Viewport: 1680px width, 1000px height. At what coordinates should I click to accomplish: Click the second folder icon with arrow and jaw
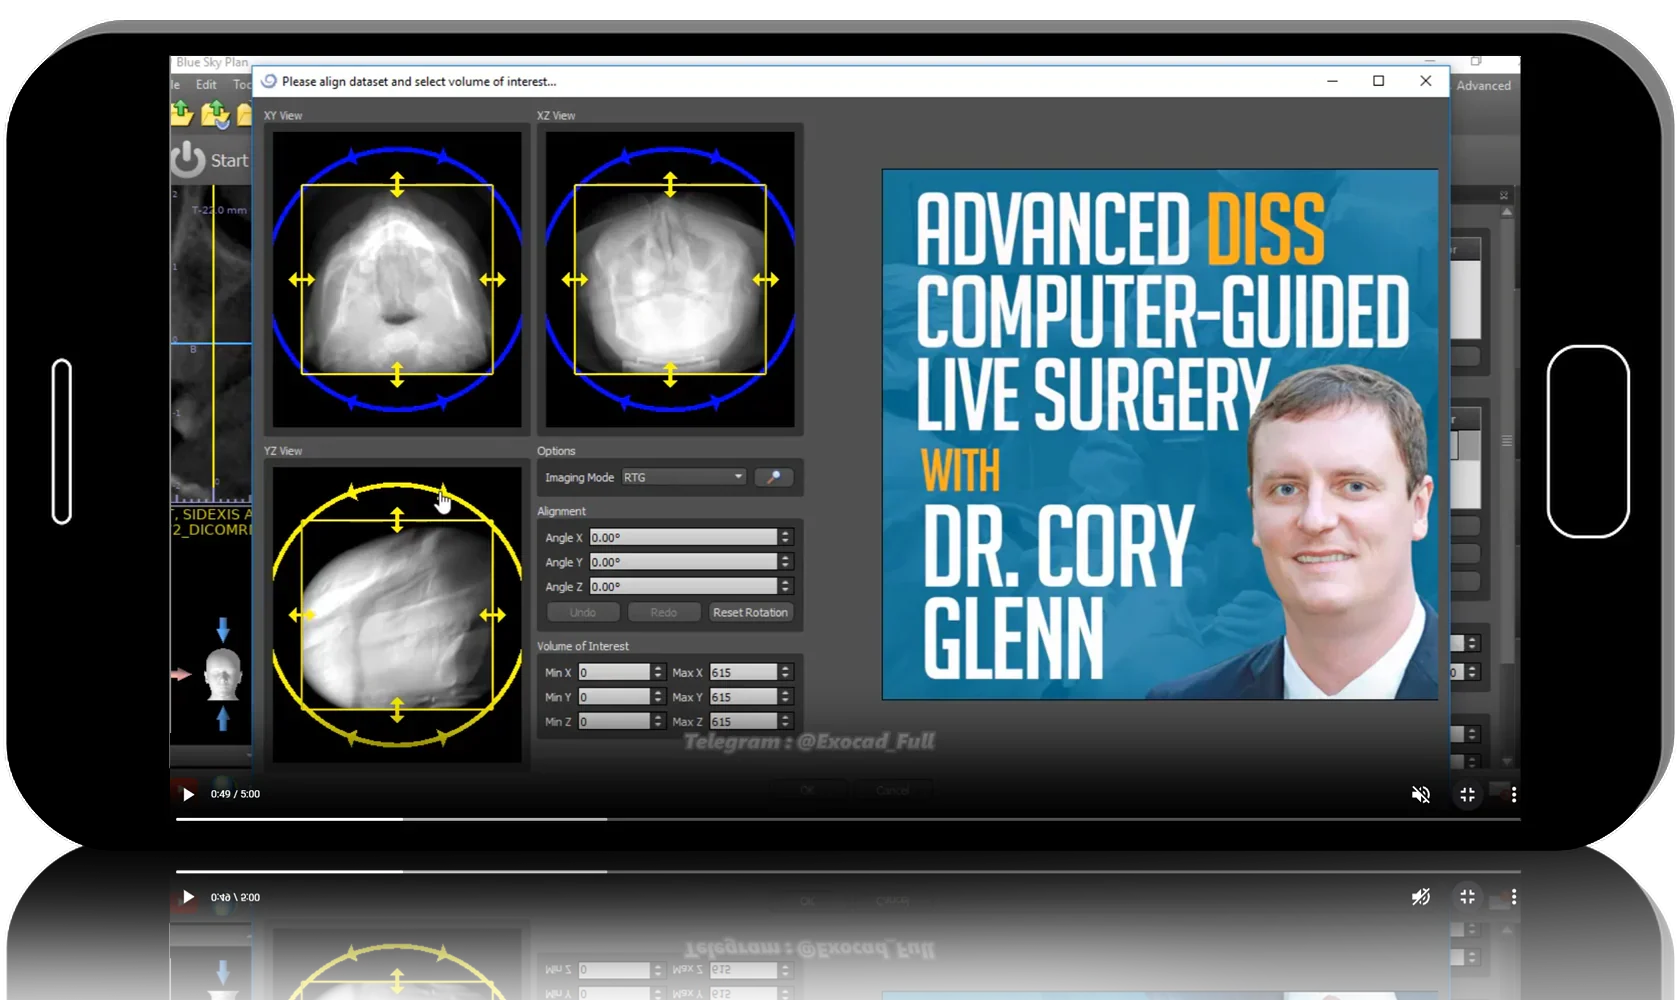click(215, 114)
